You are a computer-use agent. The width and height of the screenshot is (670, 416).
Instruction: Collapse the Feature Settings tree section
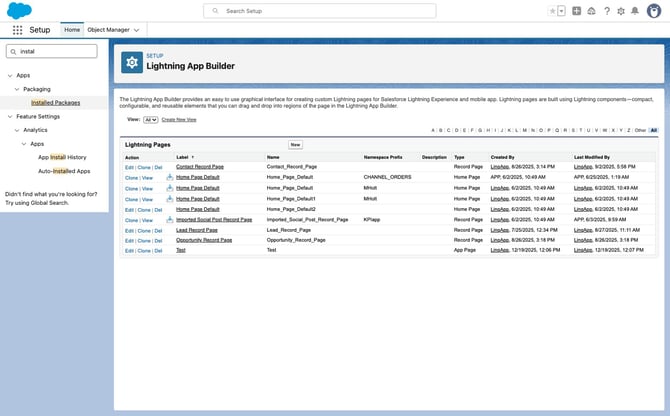coord(10,117)
